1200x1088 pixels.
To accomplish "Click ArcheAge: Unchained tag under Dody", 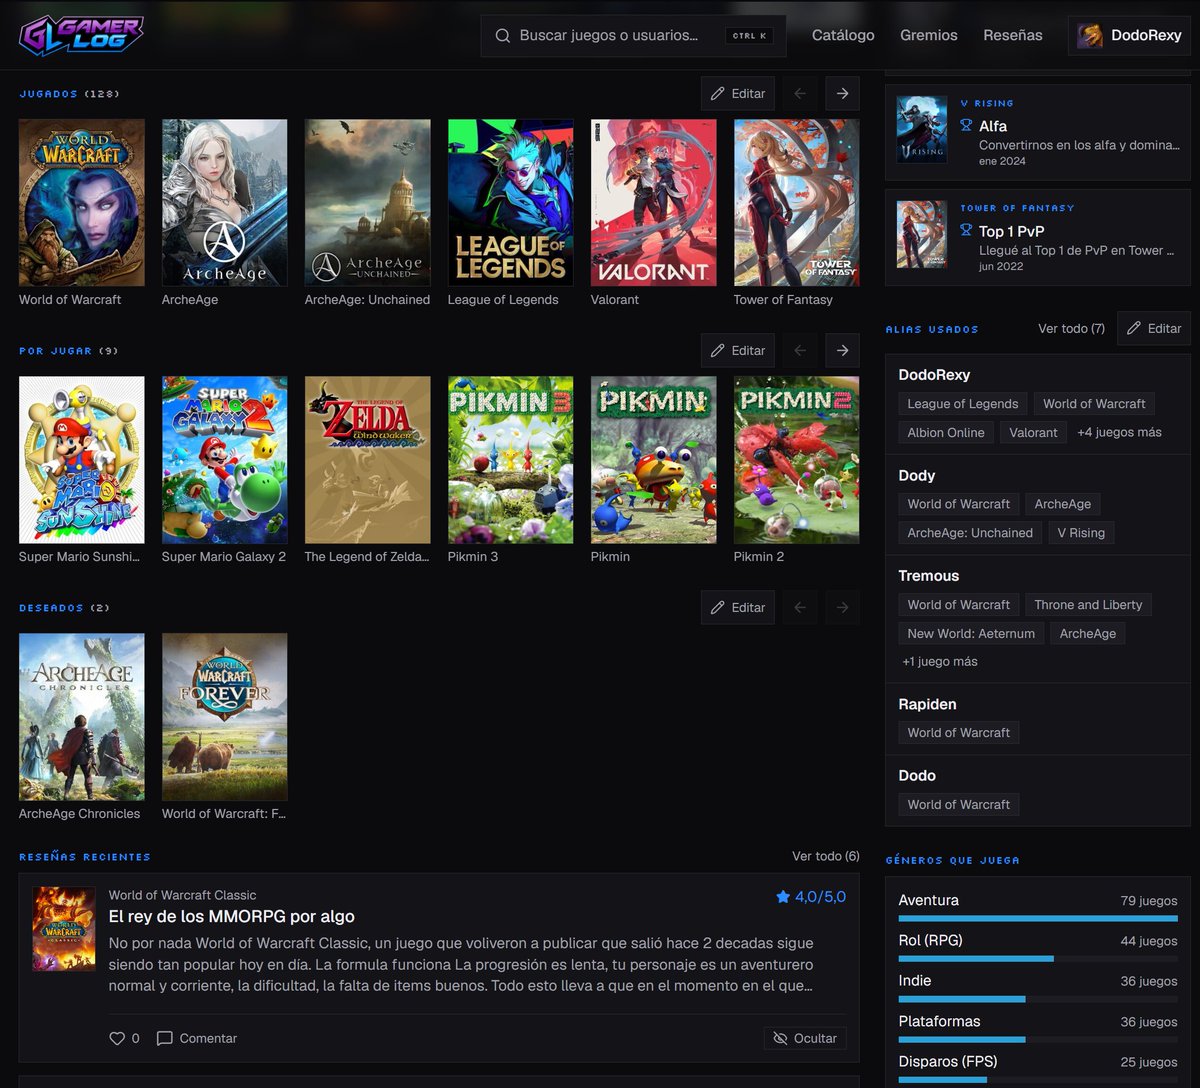I will point(970,533).
